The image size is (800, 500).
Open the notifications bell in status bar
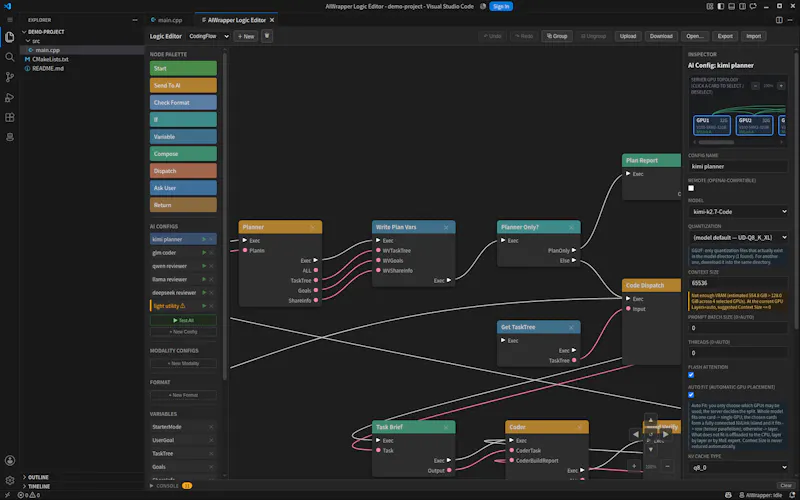point(792,495)
